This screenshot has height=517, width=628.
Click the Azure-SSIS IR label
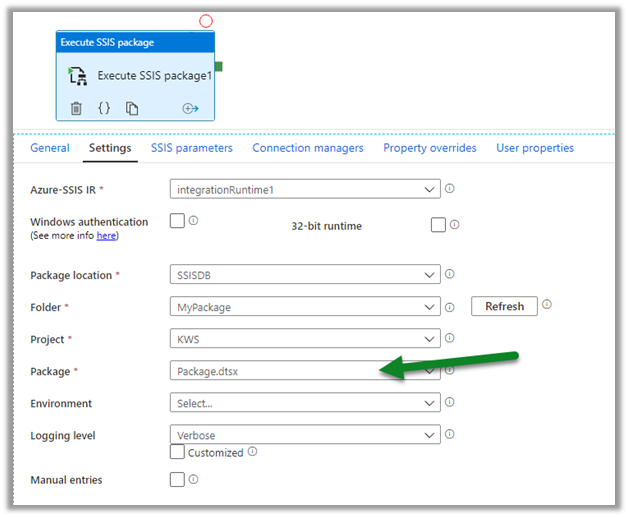(63, 190)
